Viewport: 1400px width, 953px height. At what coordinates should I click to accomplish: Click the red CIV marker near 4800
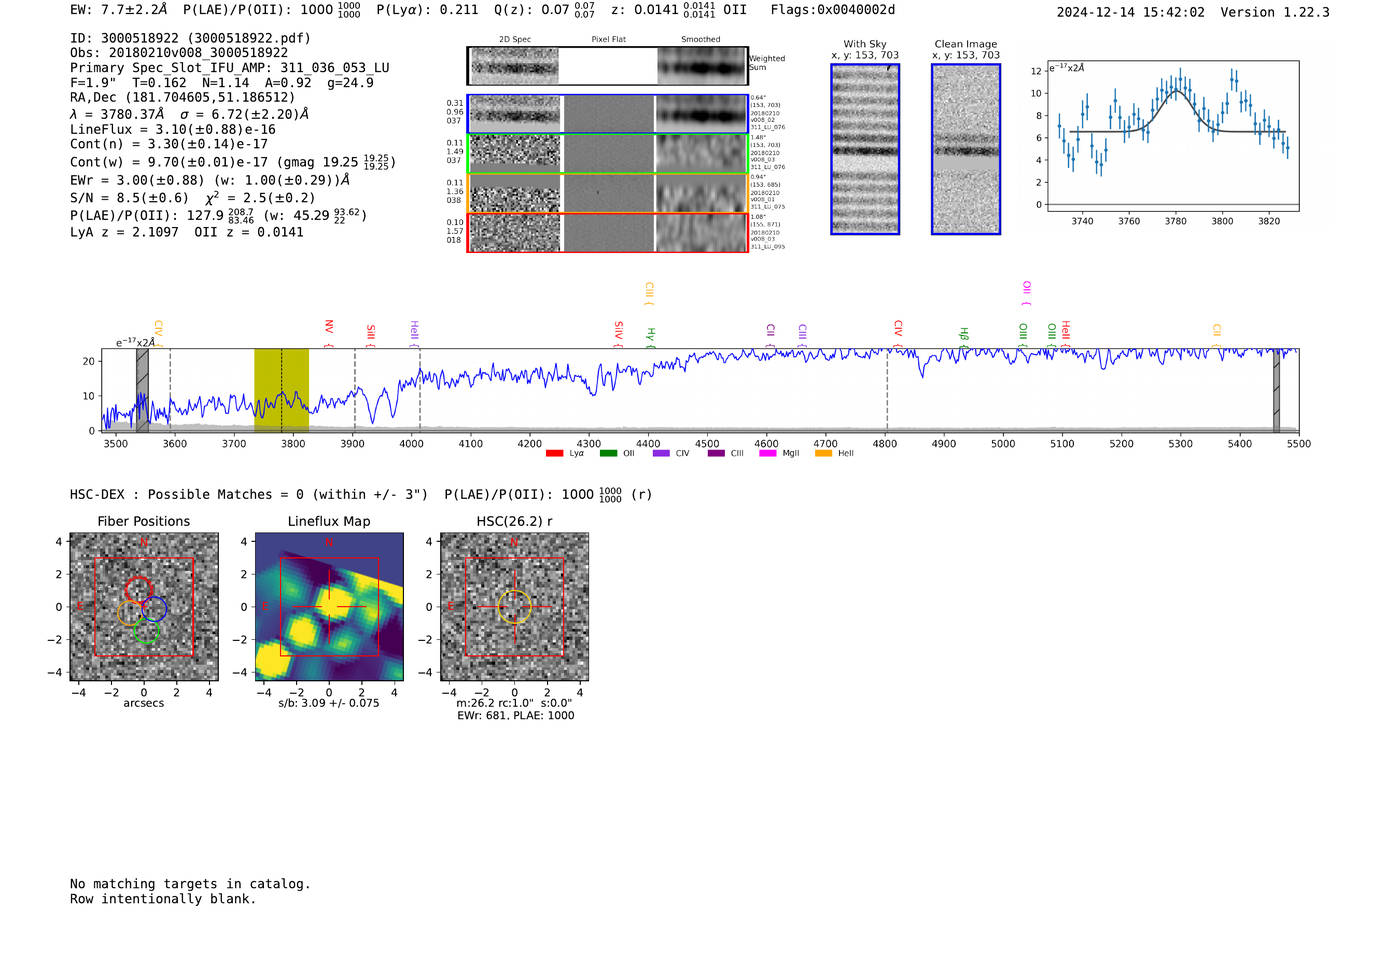pyautogui.click(x=898, y=332)
